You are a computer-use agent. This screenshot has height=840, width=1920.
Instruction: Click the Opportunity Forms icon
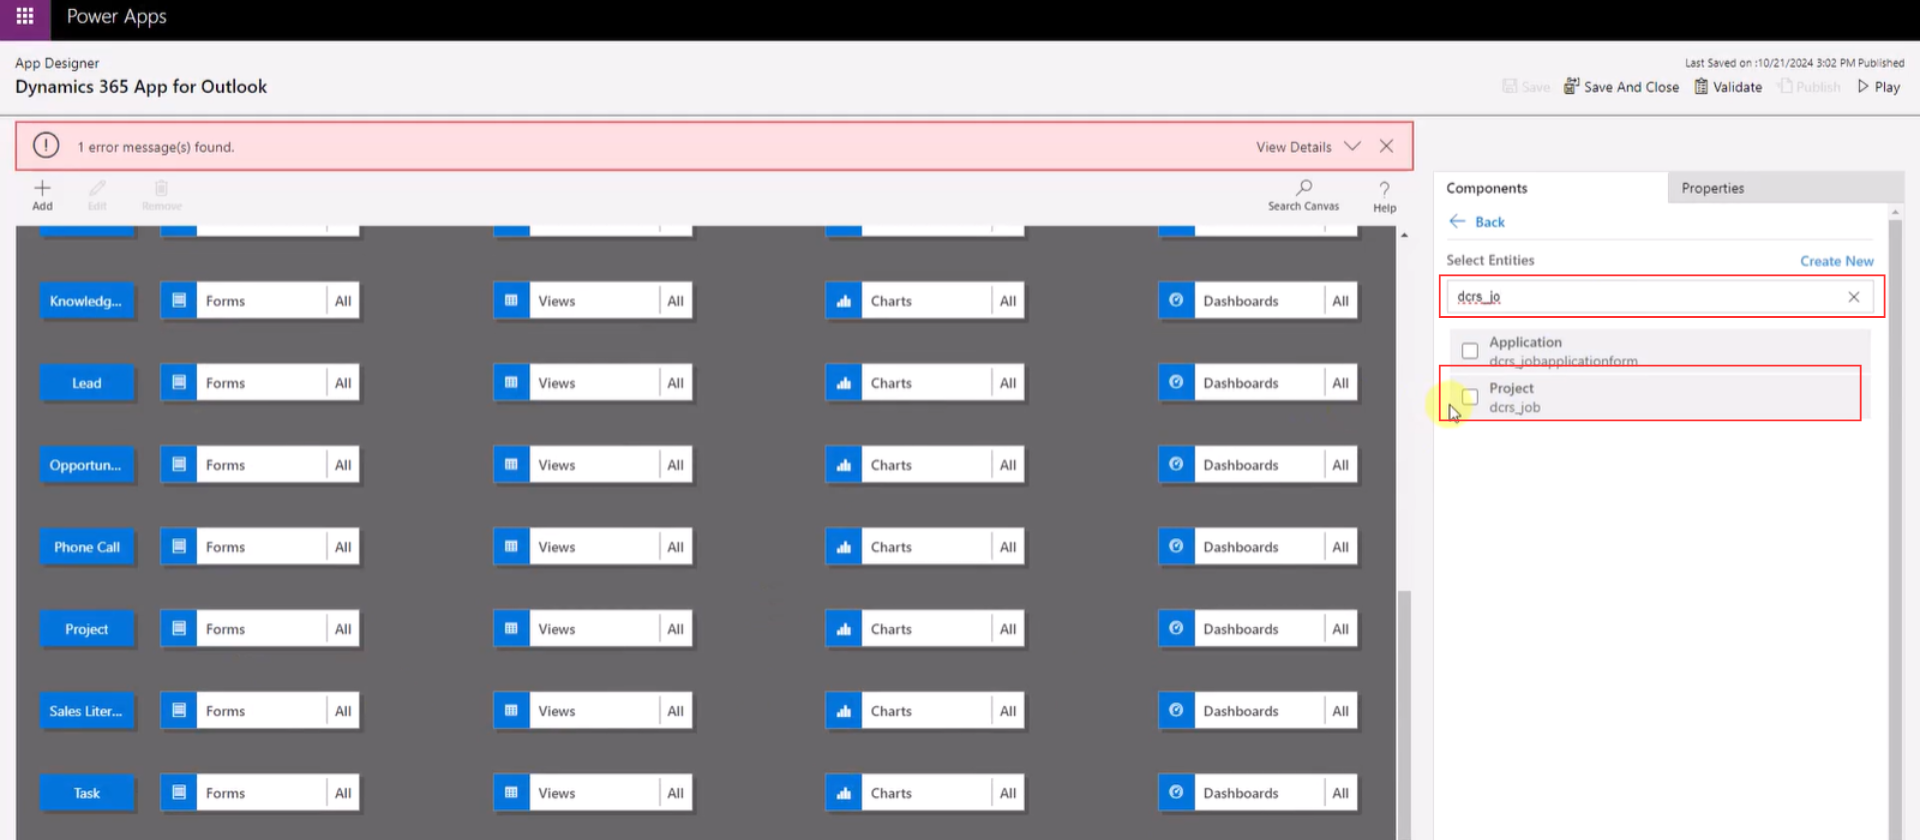(x=179, y=465)
